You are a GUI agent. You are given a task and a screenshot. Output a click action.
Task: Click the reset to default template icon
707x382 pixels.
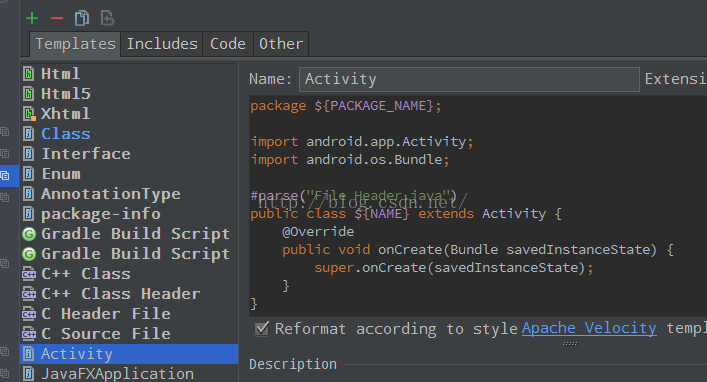[x=107, y=18]
